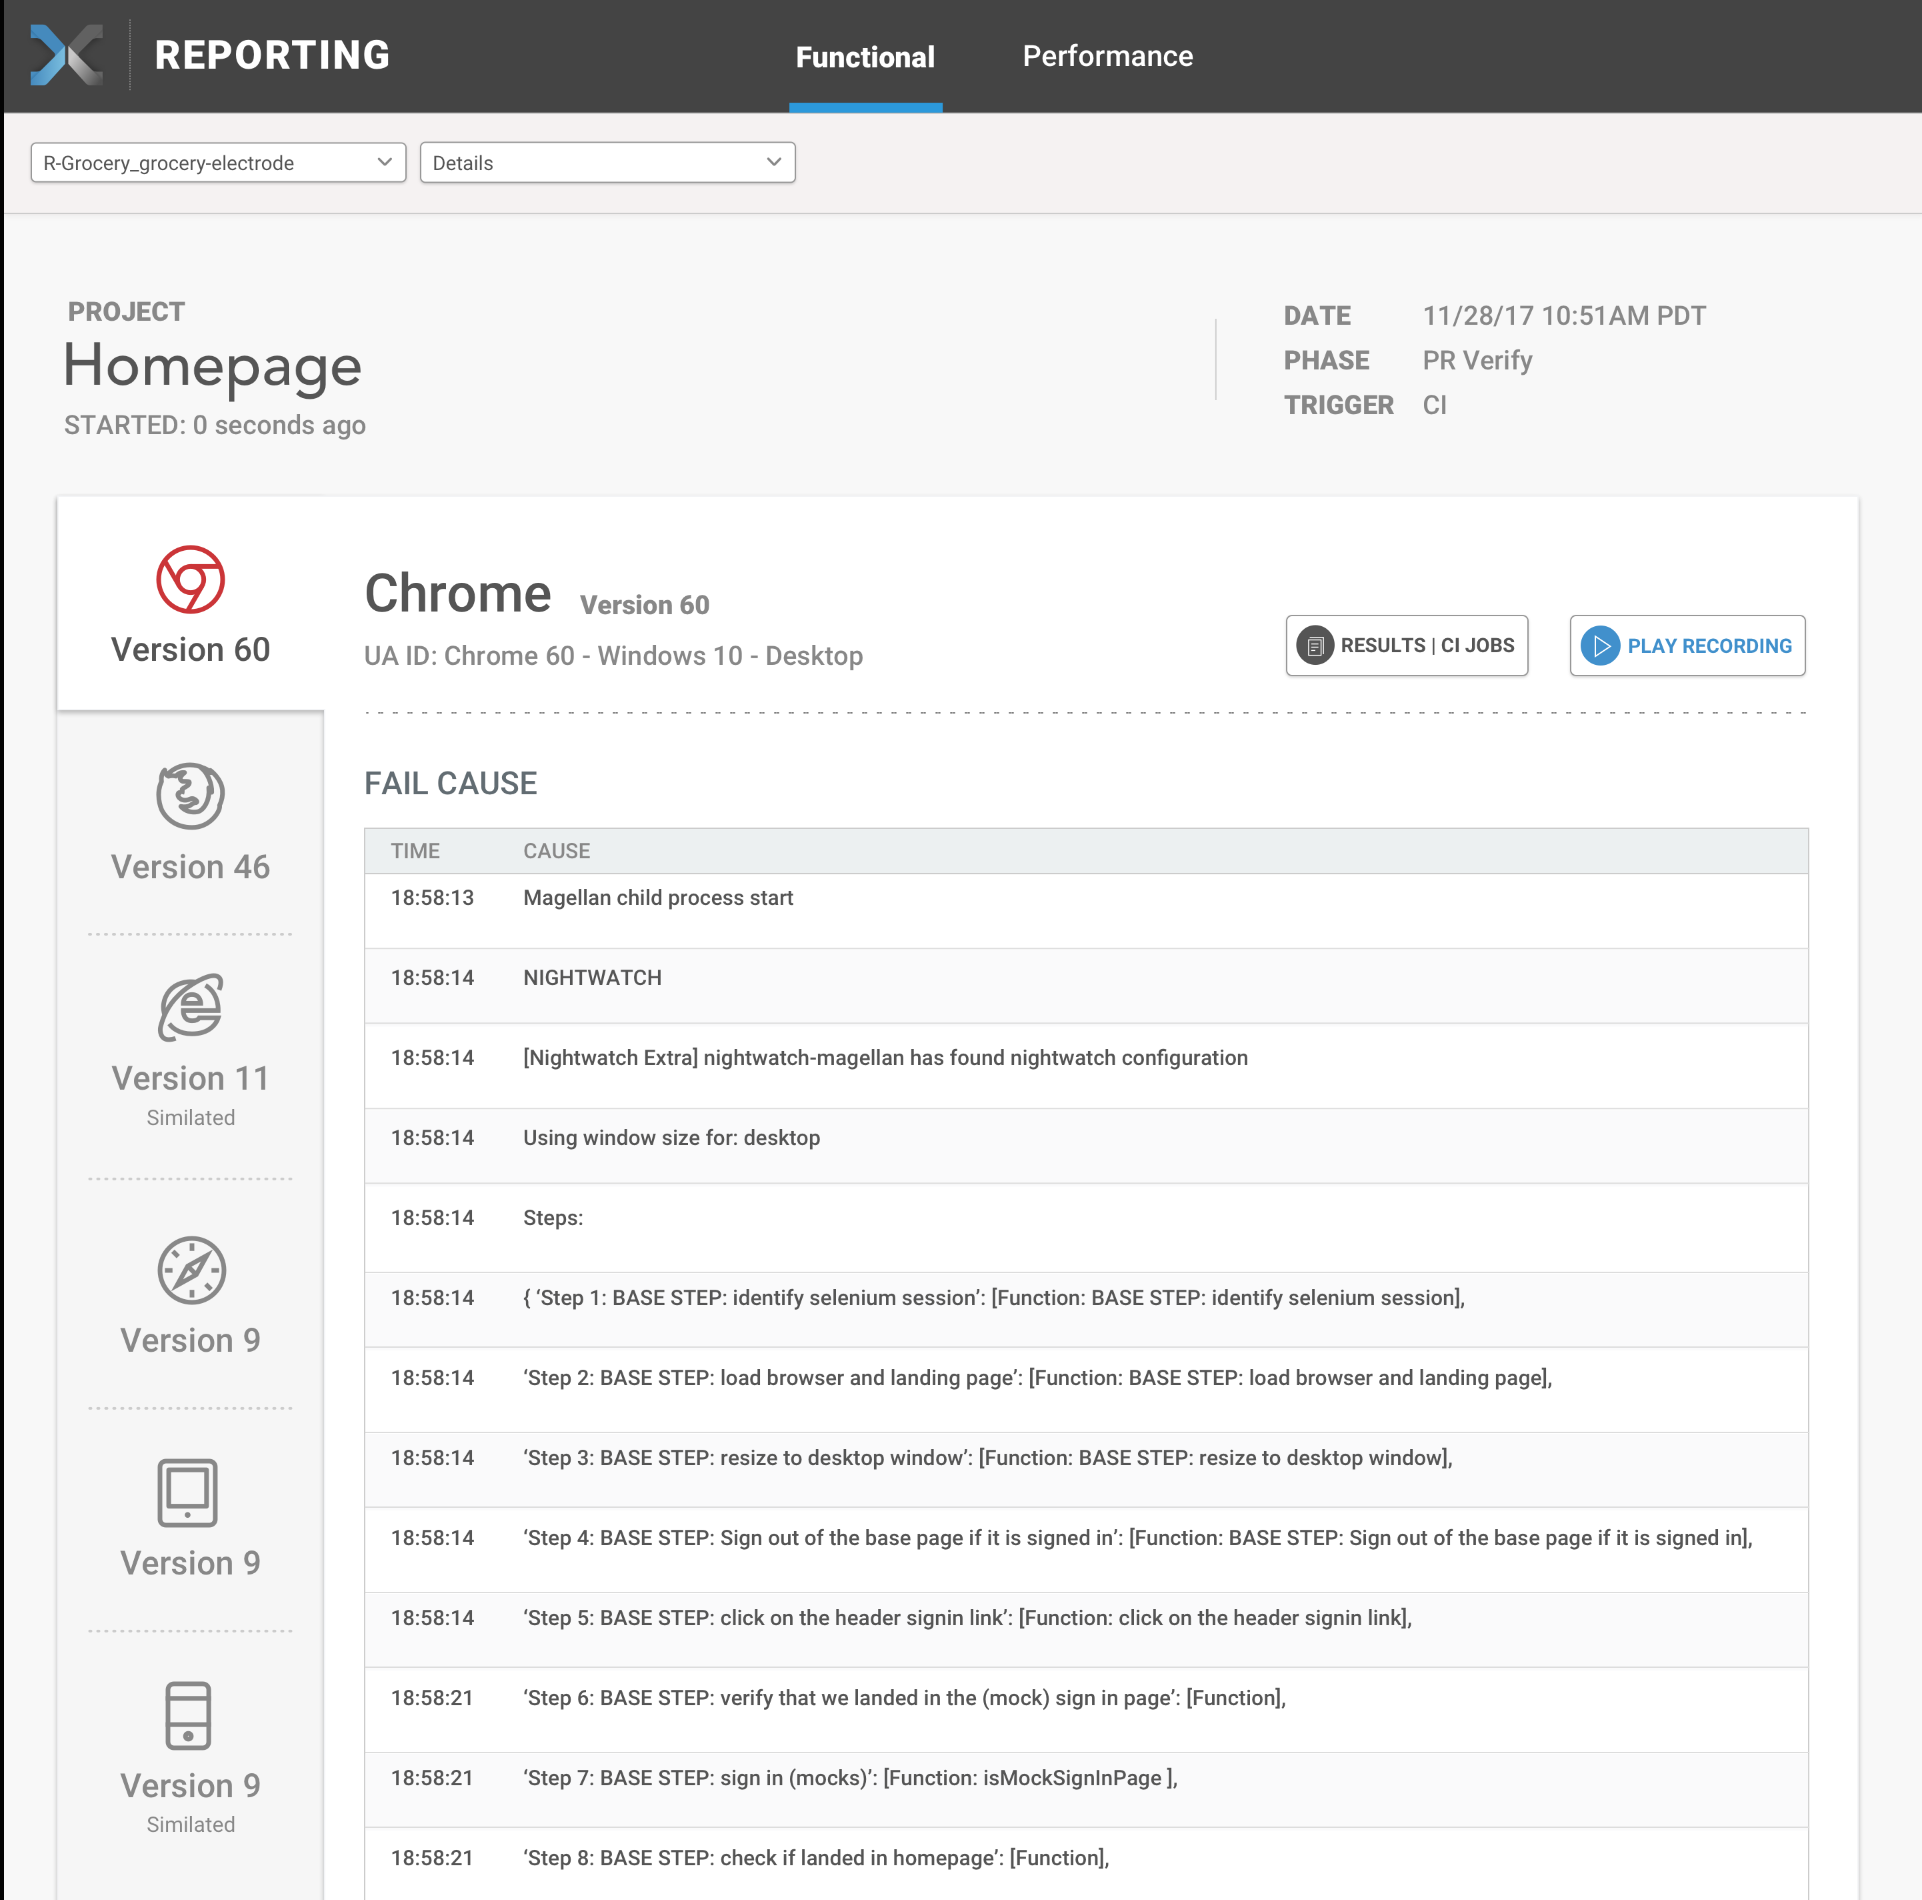Viewport: 1922px width, 1900px height.
Task: Open the Details view dropdown
Action: [607, 162]
